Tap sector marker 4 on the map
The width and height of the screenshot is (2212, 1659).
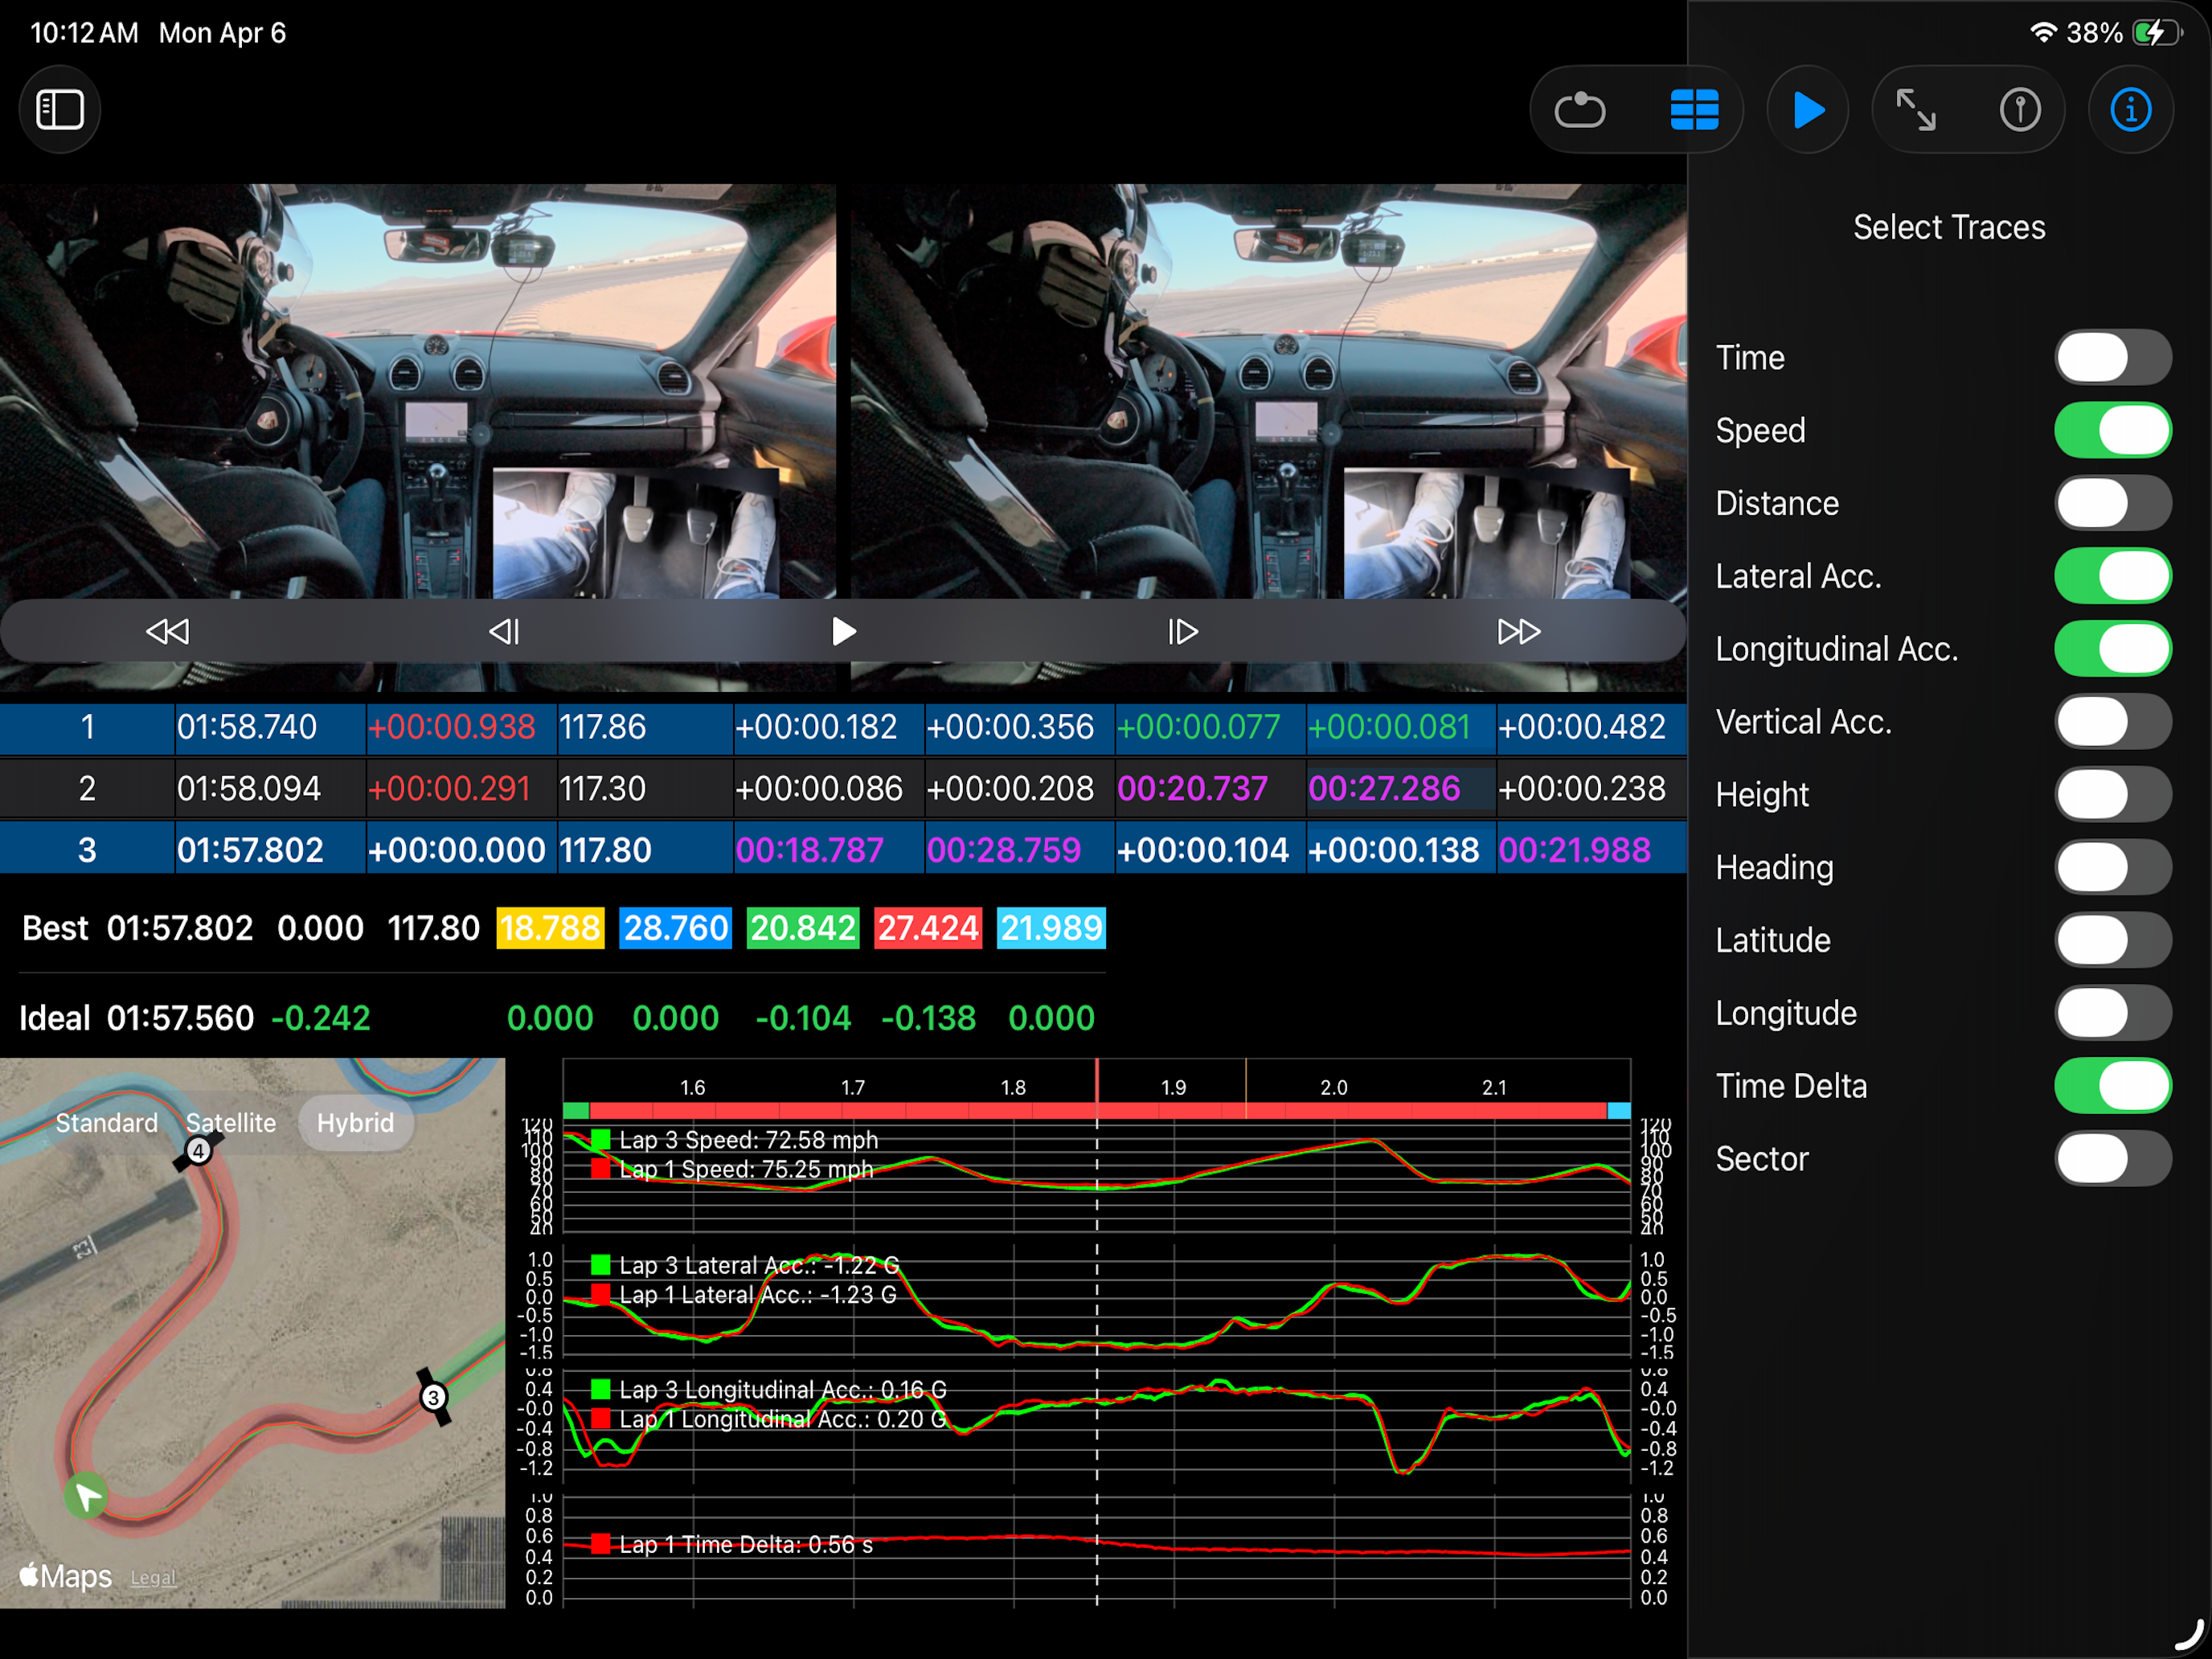tap(198, 1151)
